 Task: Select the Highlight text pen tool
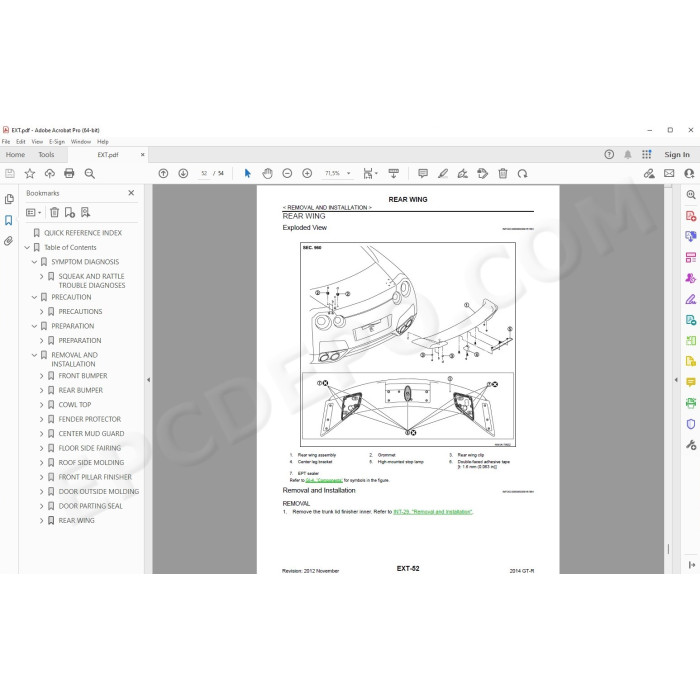coord(442,173)
